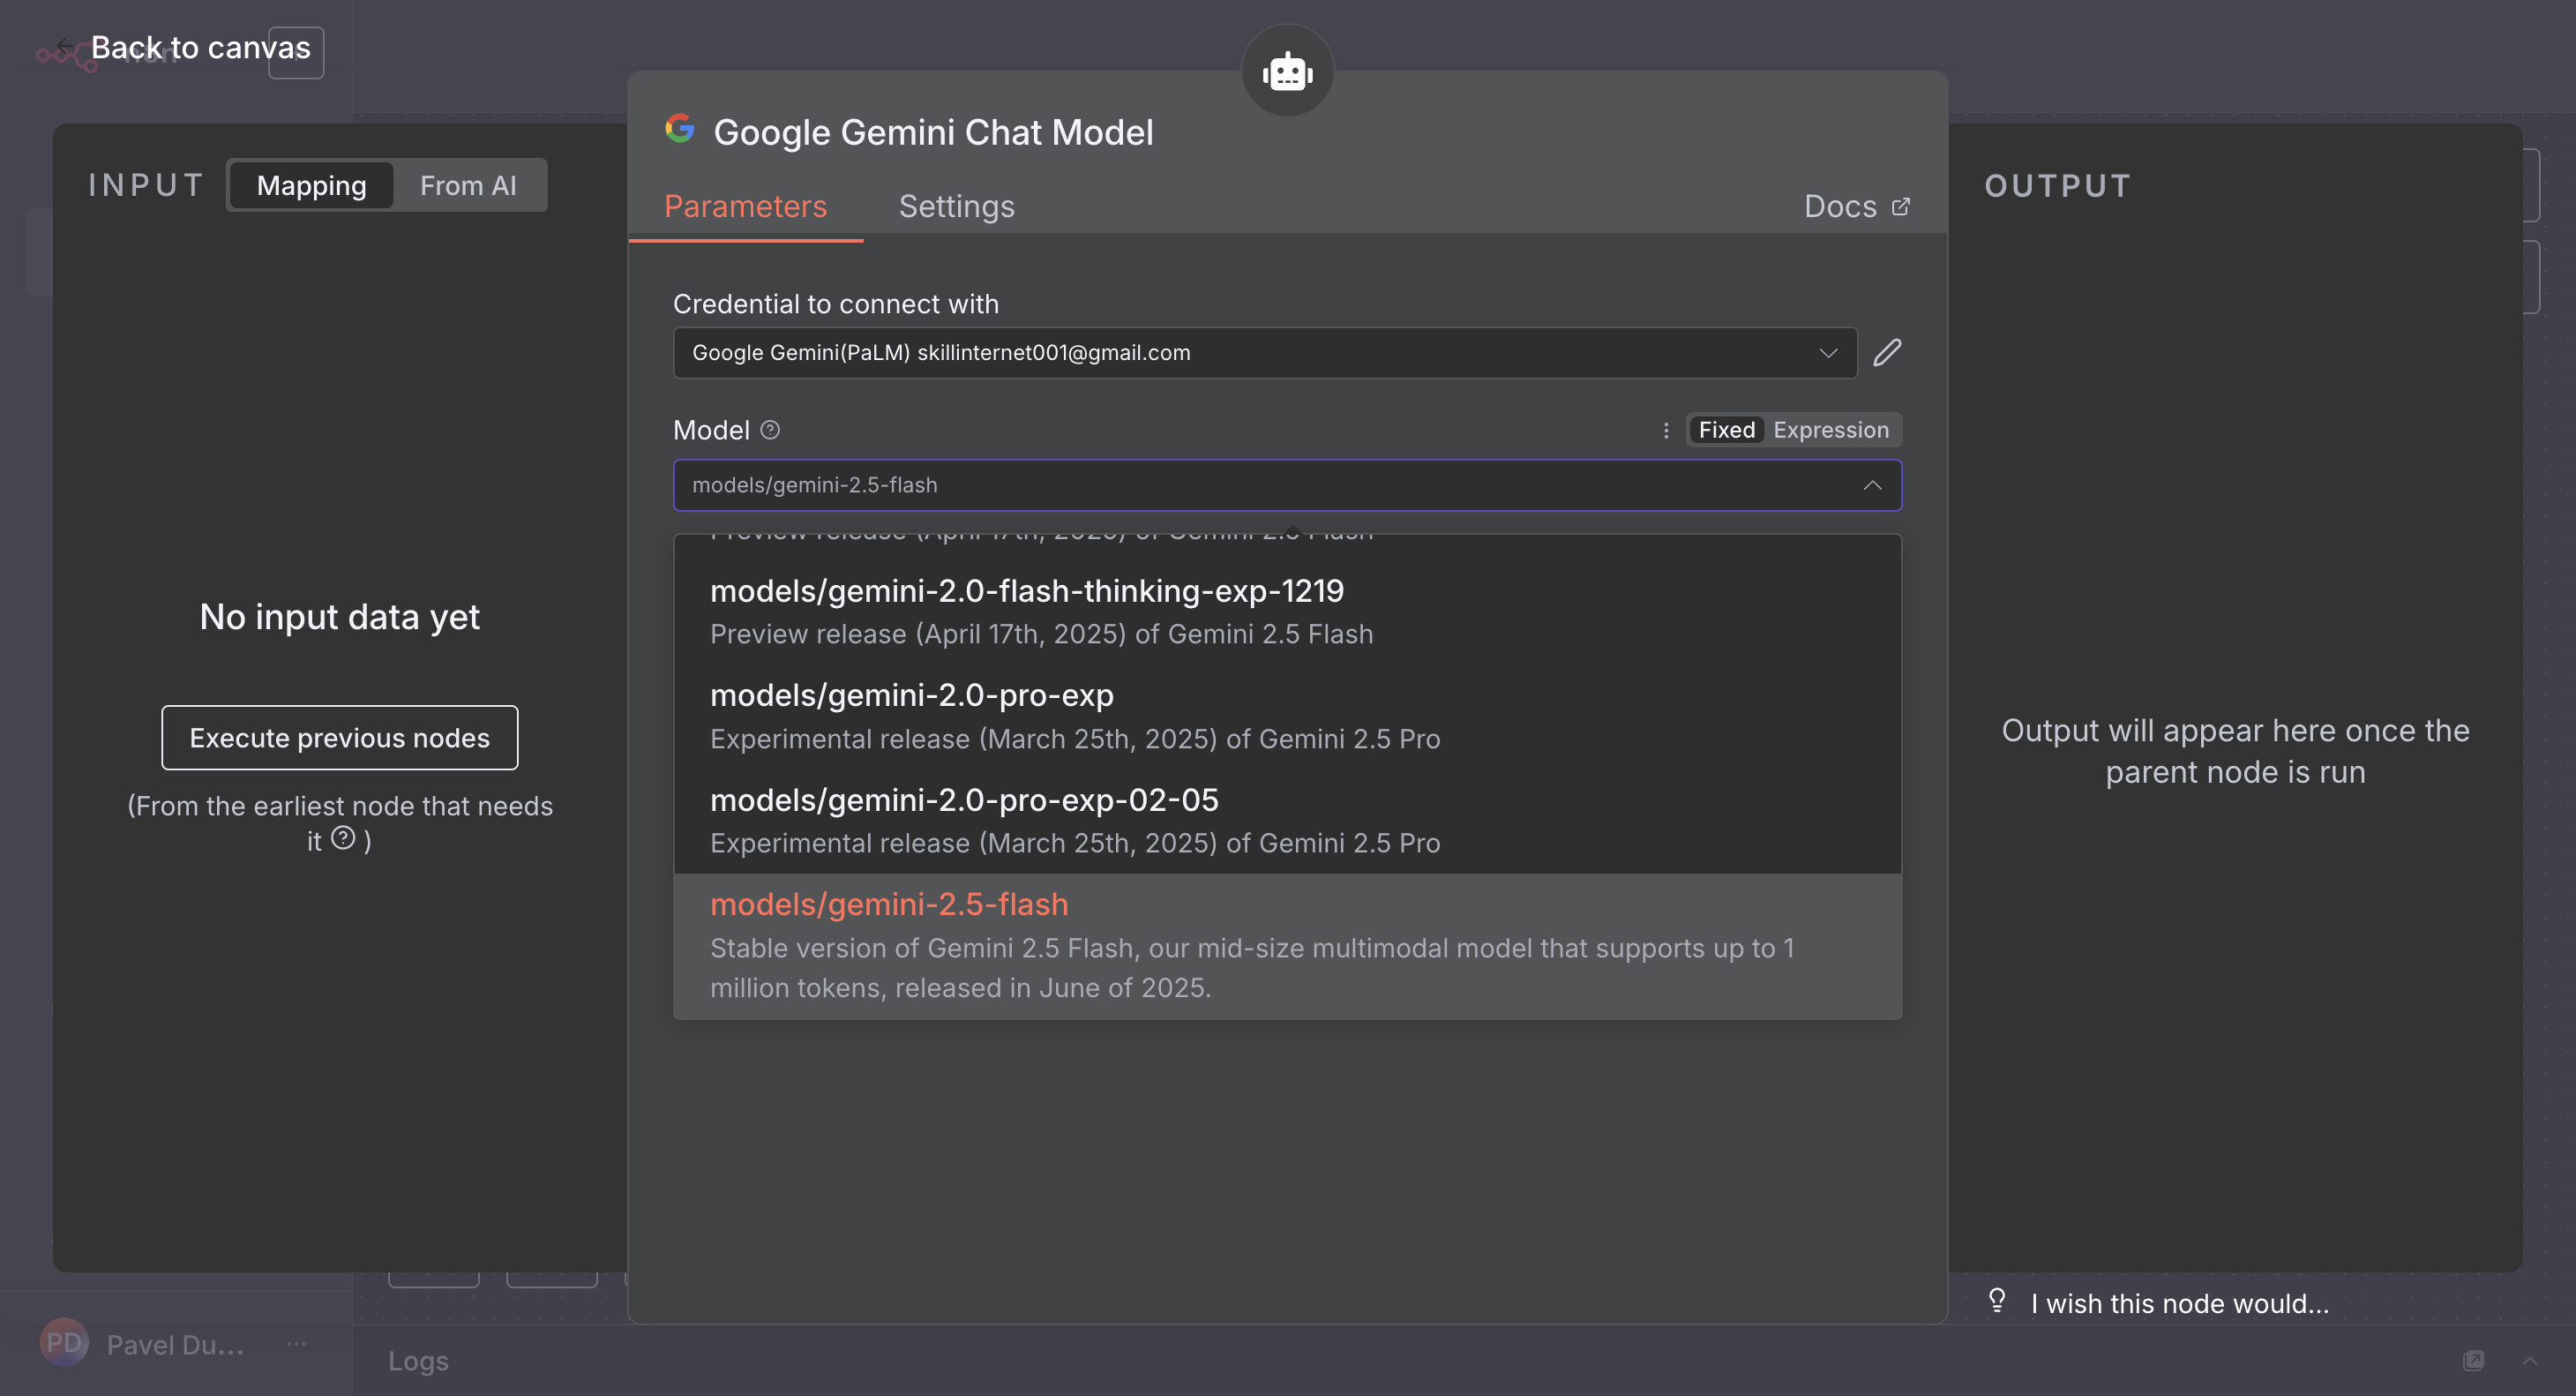Switch to the Parameters tab
Viewport: 2576px width, 1396px height.
coord(745,206)
